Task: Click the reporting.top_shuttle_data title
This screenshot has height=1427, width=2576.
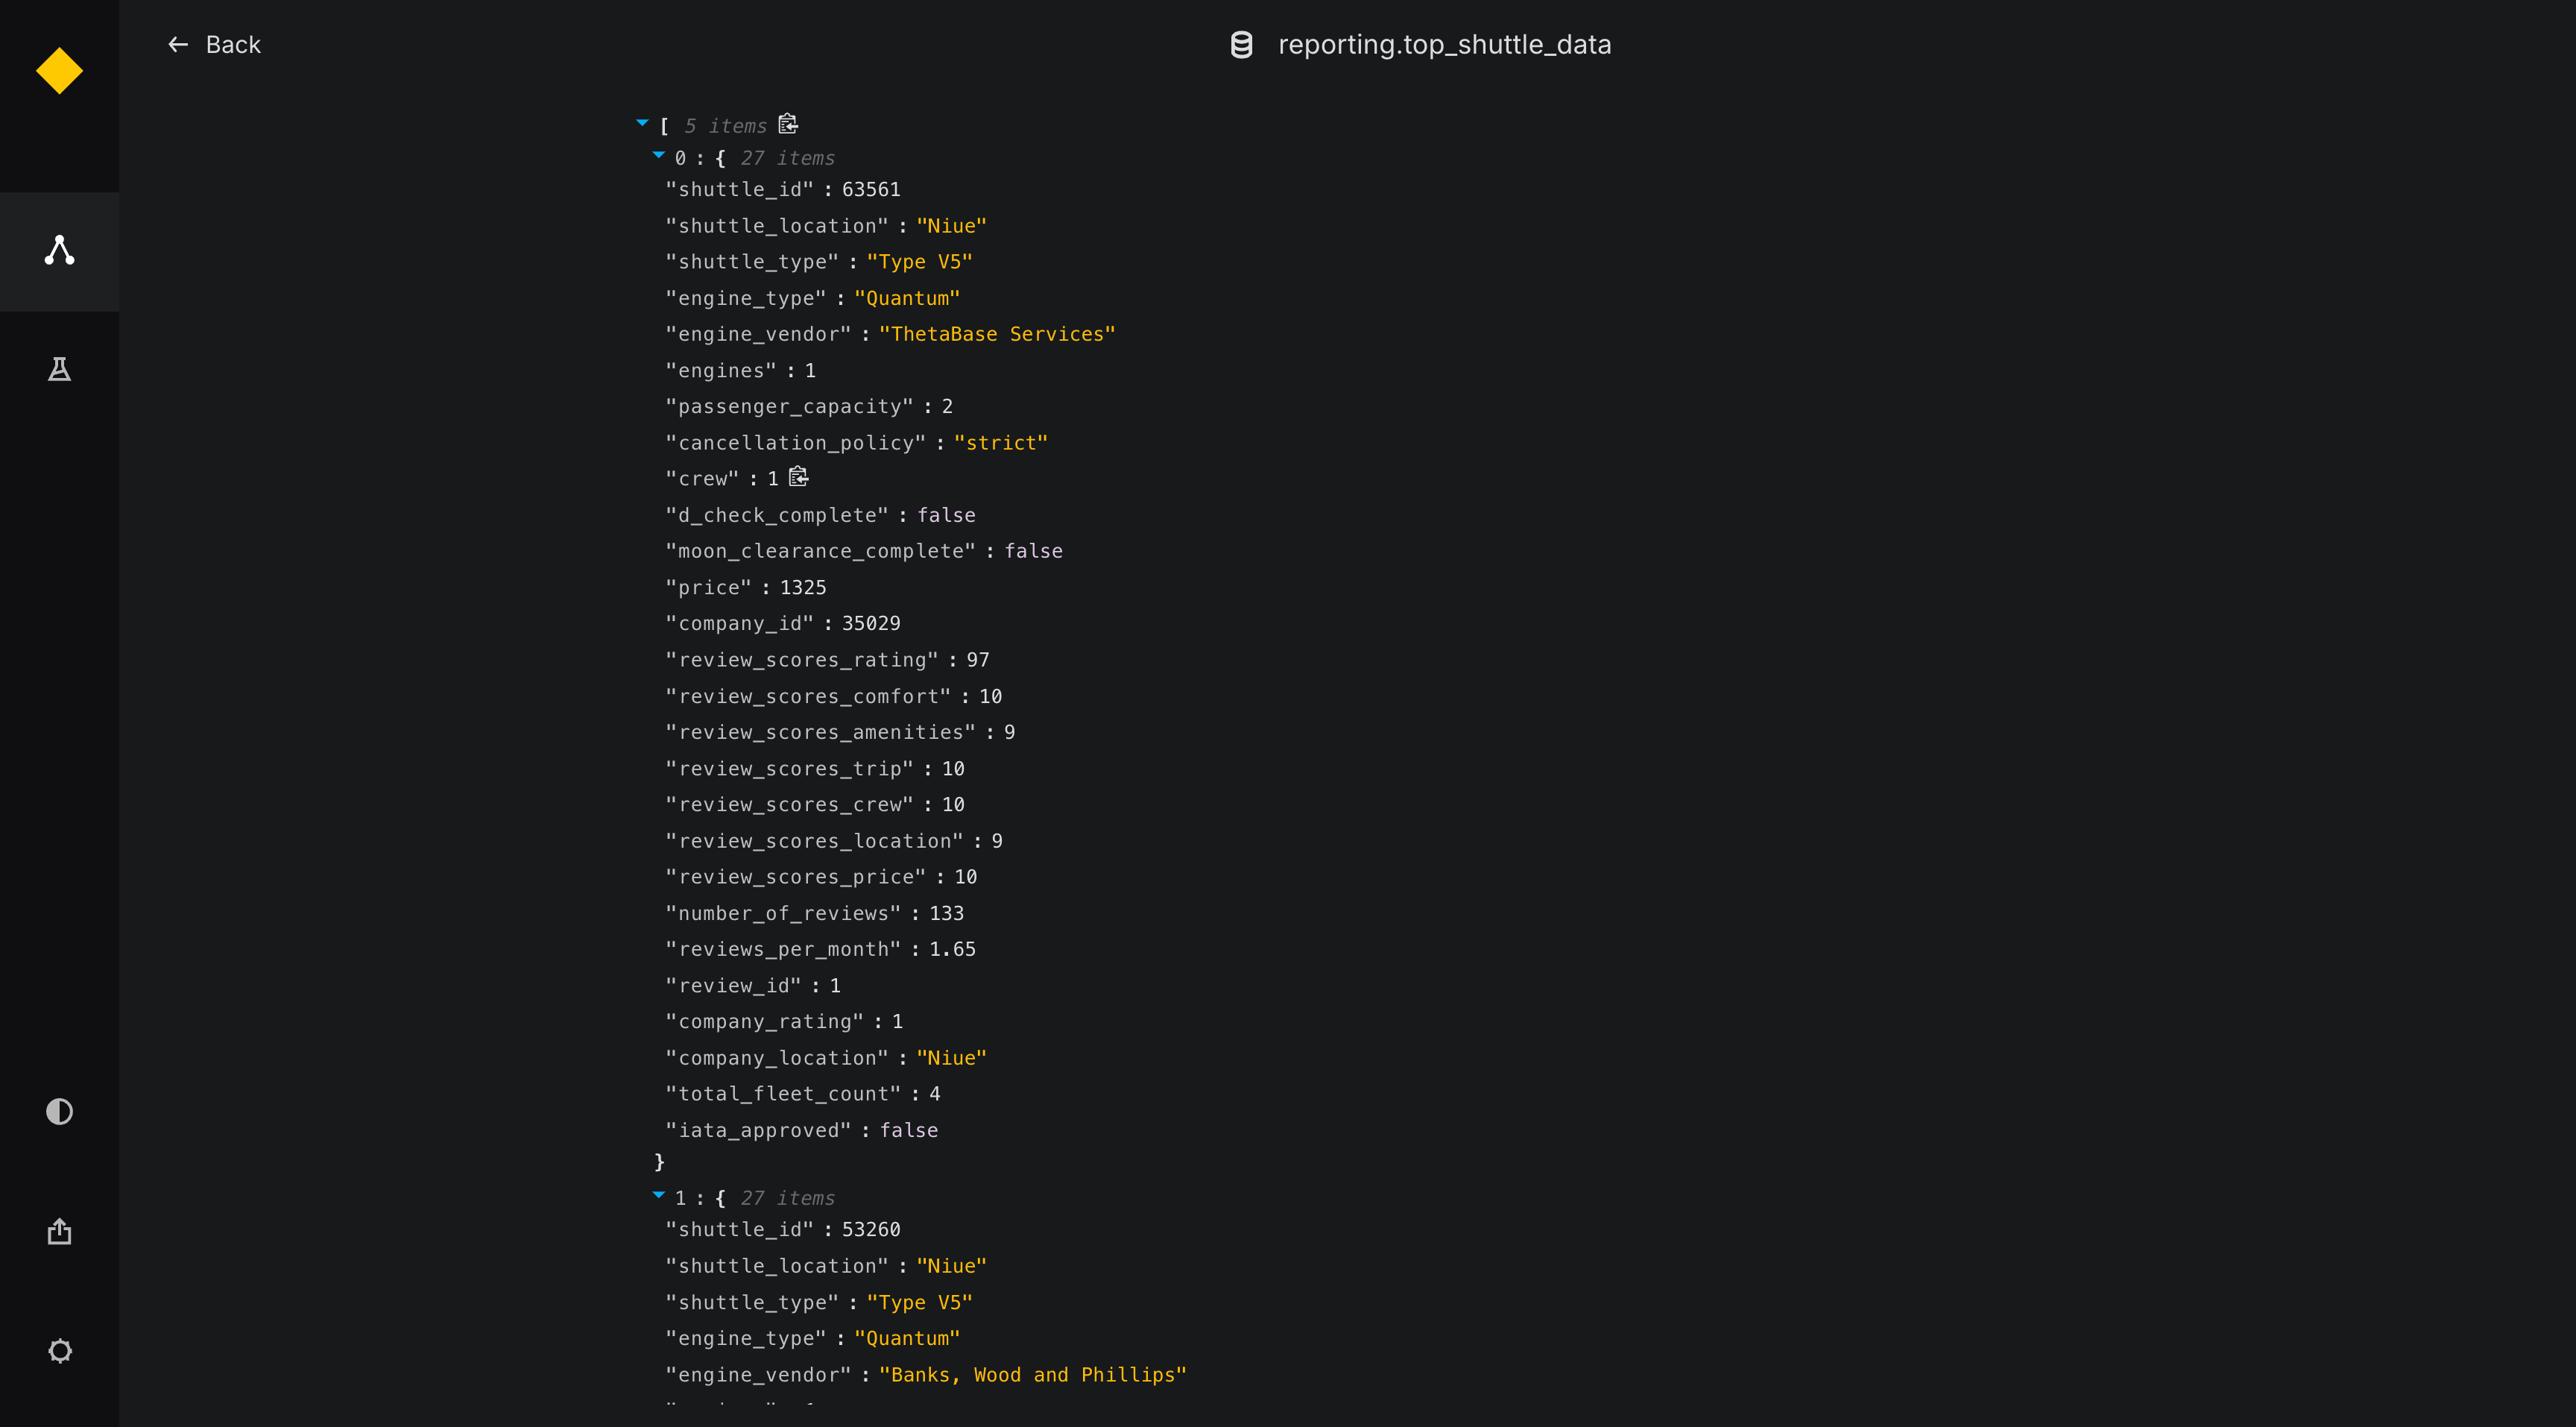Action: [1444, 44]
